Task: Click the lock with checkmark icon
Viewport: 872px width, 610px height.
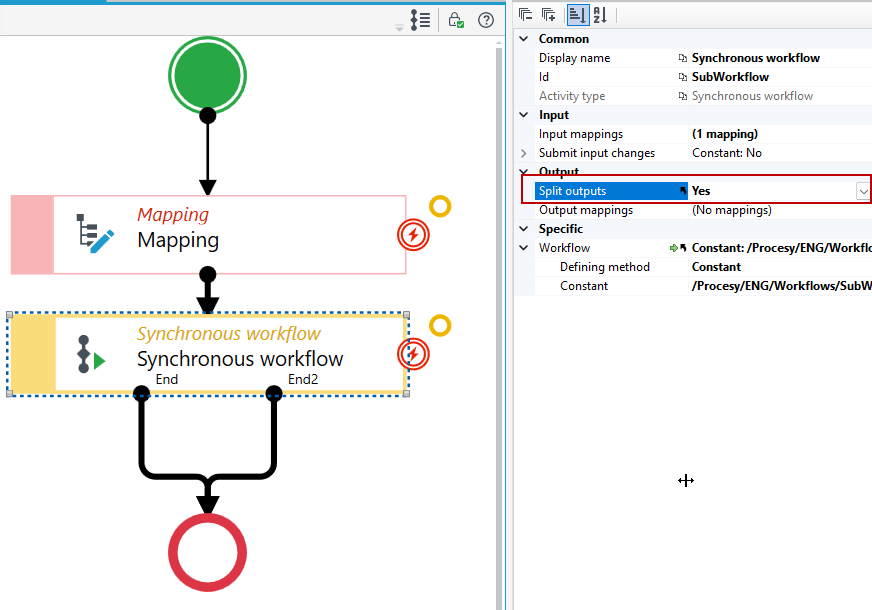Action: pyautogui.click(x=456, y=20)
